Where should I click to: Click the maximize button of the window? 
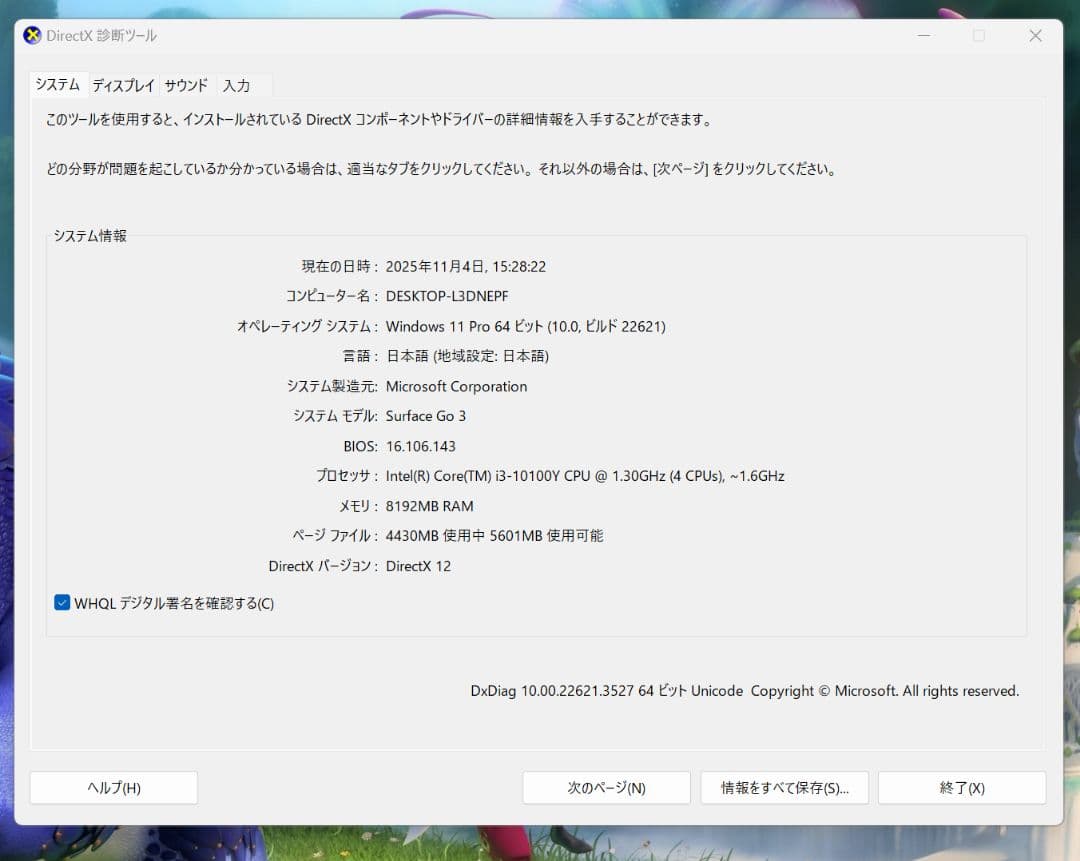pos(979,35)
